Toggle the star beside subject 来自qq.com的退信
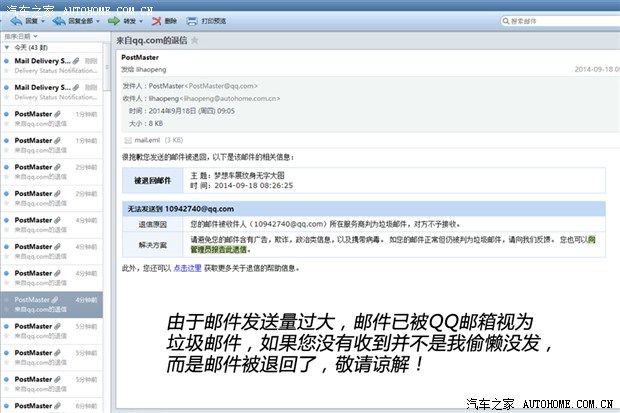 [x=195, y=40]
